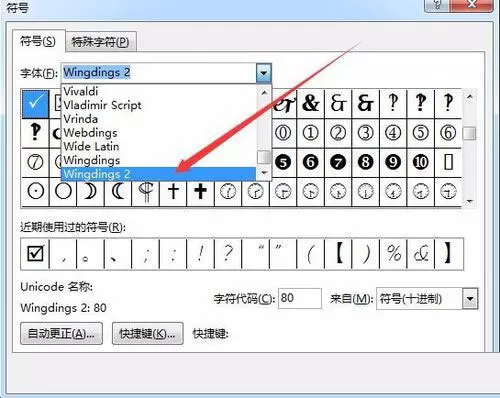This screenshot has height=398, width=500.
Task: Click the symbol grid scrollbar thumb
Action: tap(470, 133)
